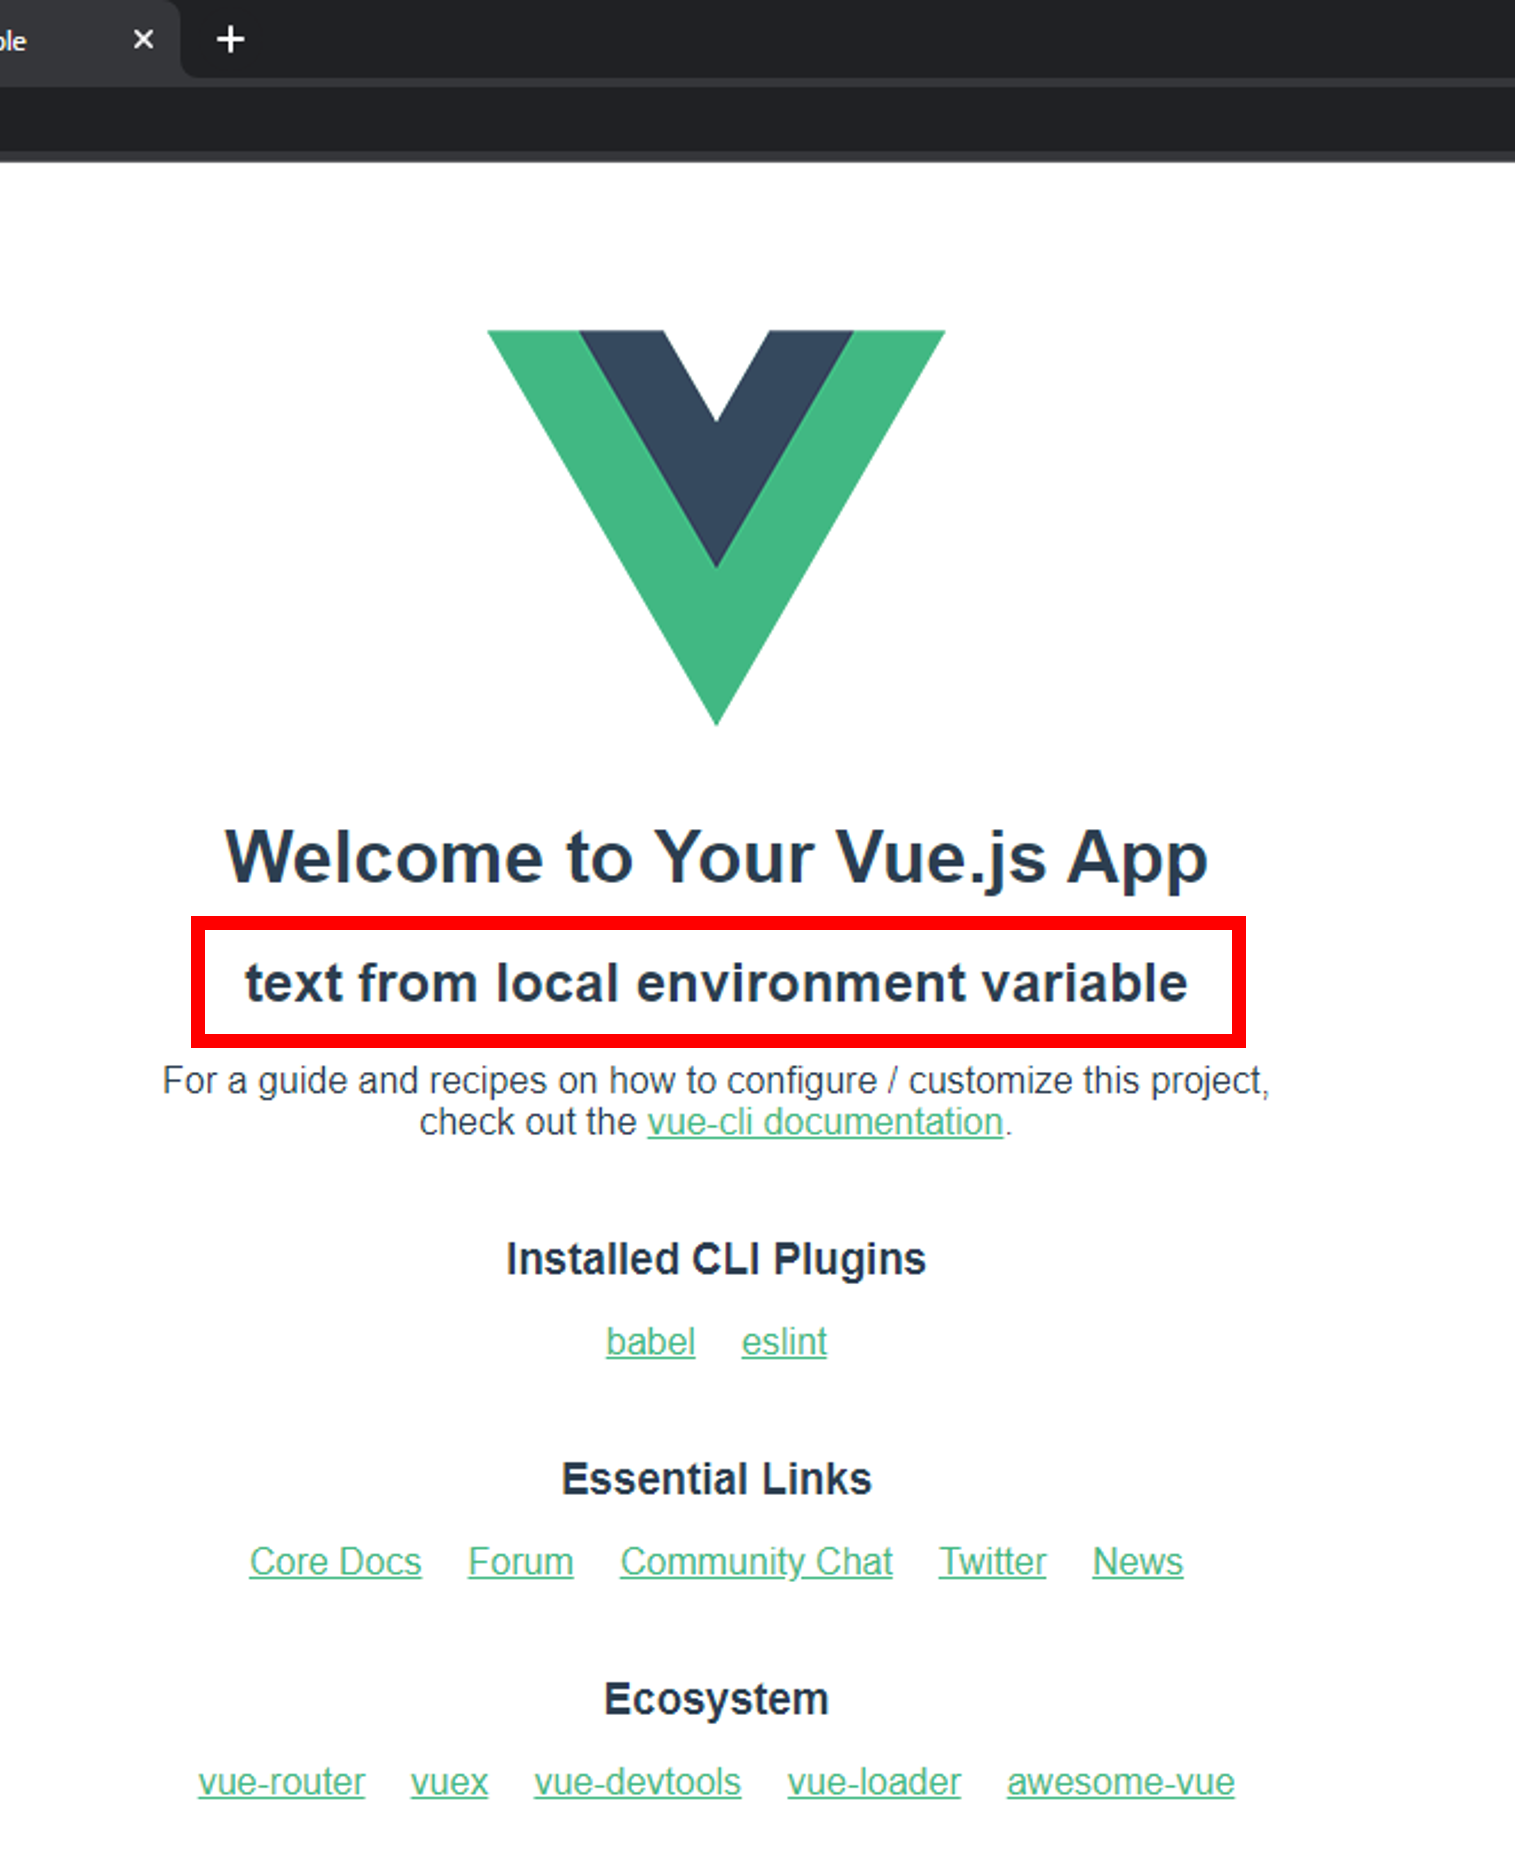Click the Essential Links heading
Viewport: 1515px width, 1852px height.
point(716,1478)
